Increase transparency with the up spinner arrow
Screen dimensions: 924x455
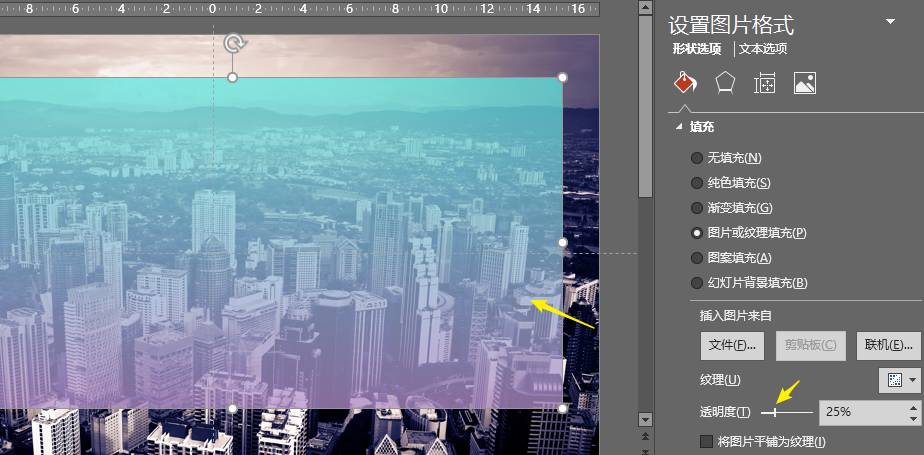pyautogui.click(x=913, y=406)
